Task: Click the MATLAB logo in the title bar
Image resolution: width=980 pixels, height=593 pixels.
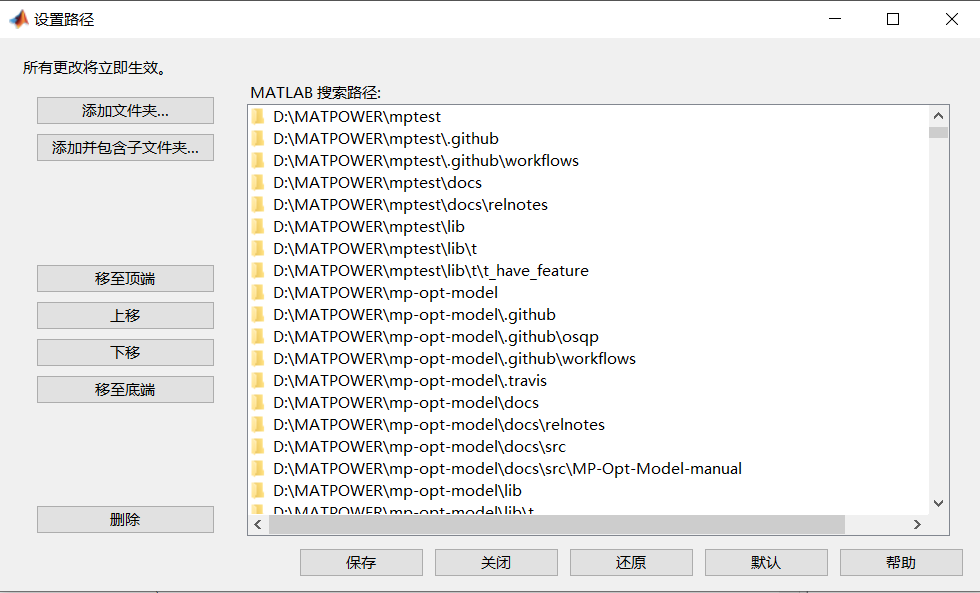Action: click(18, 18)
